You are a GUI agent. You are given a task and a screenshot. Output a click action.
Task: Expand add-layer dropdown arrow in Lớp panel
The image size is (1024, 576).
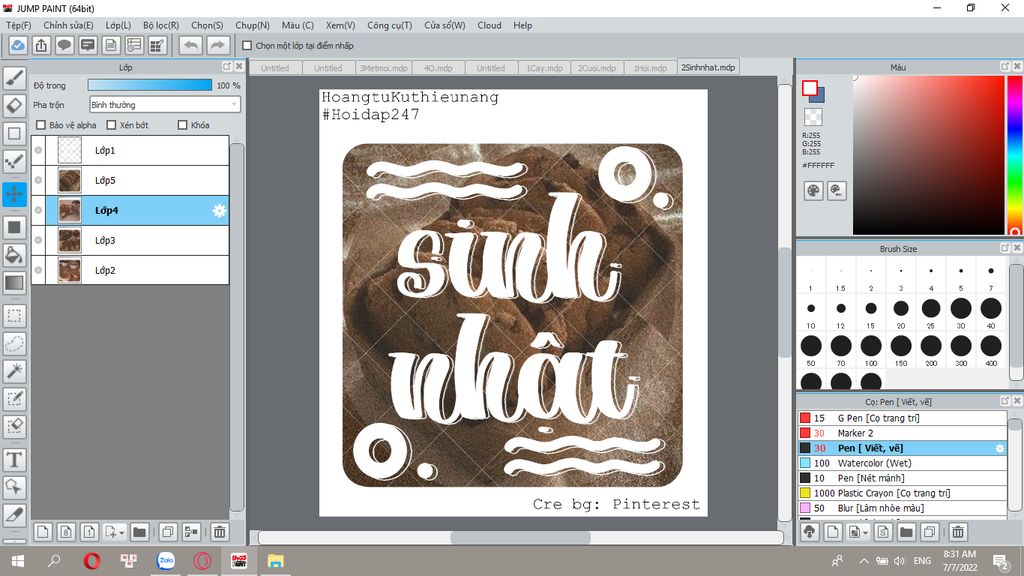(x=121, y=533)
